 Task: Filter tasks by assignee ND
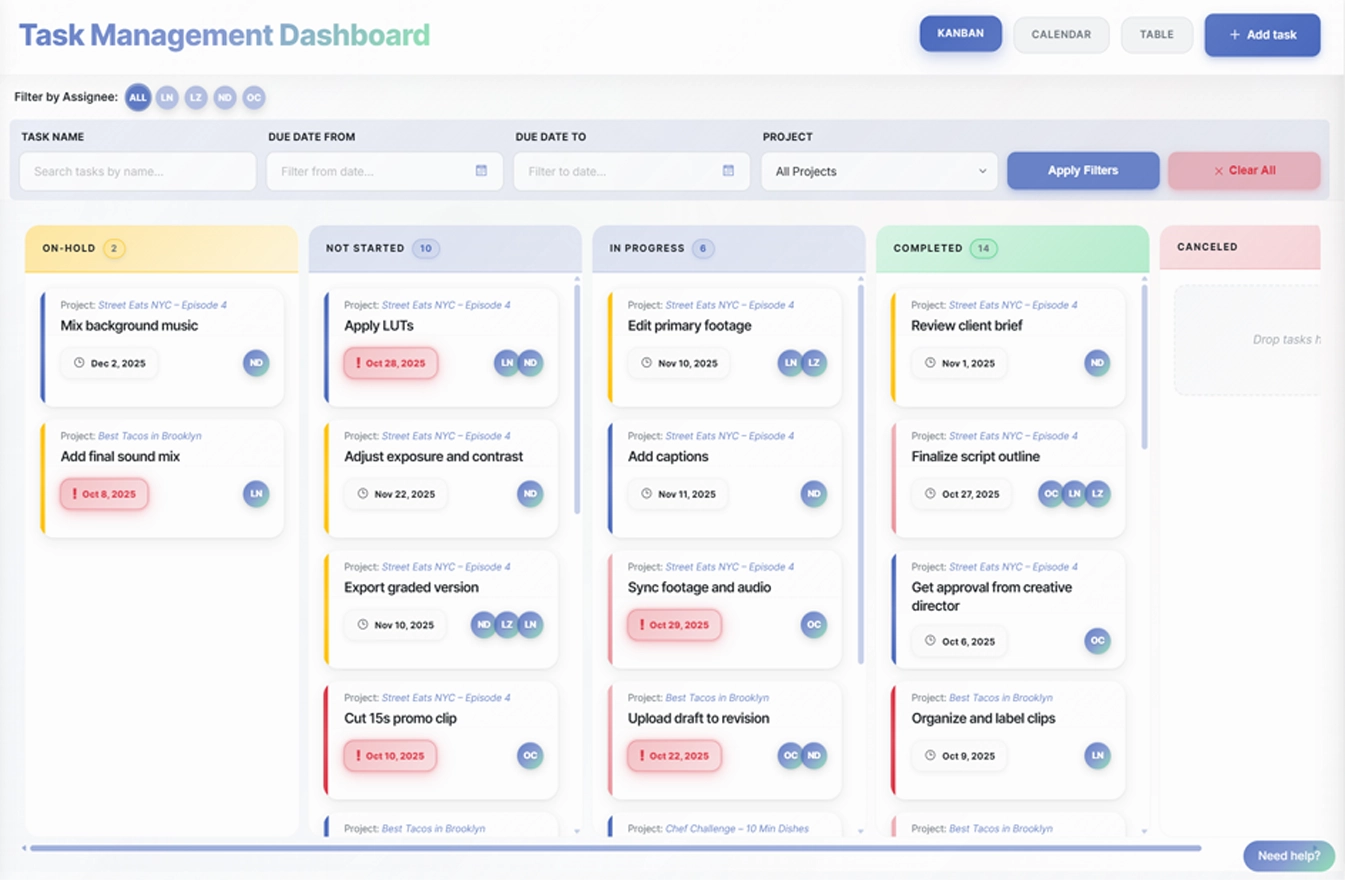[x=224, y=97]
